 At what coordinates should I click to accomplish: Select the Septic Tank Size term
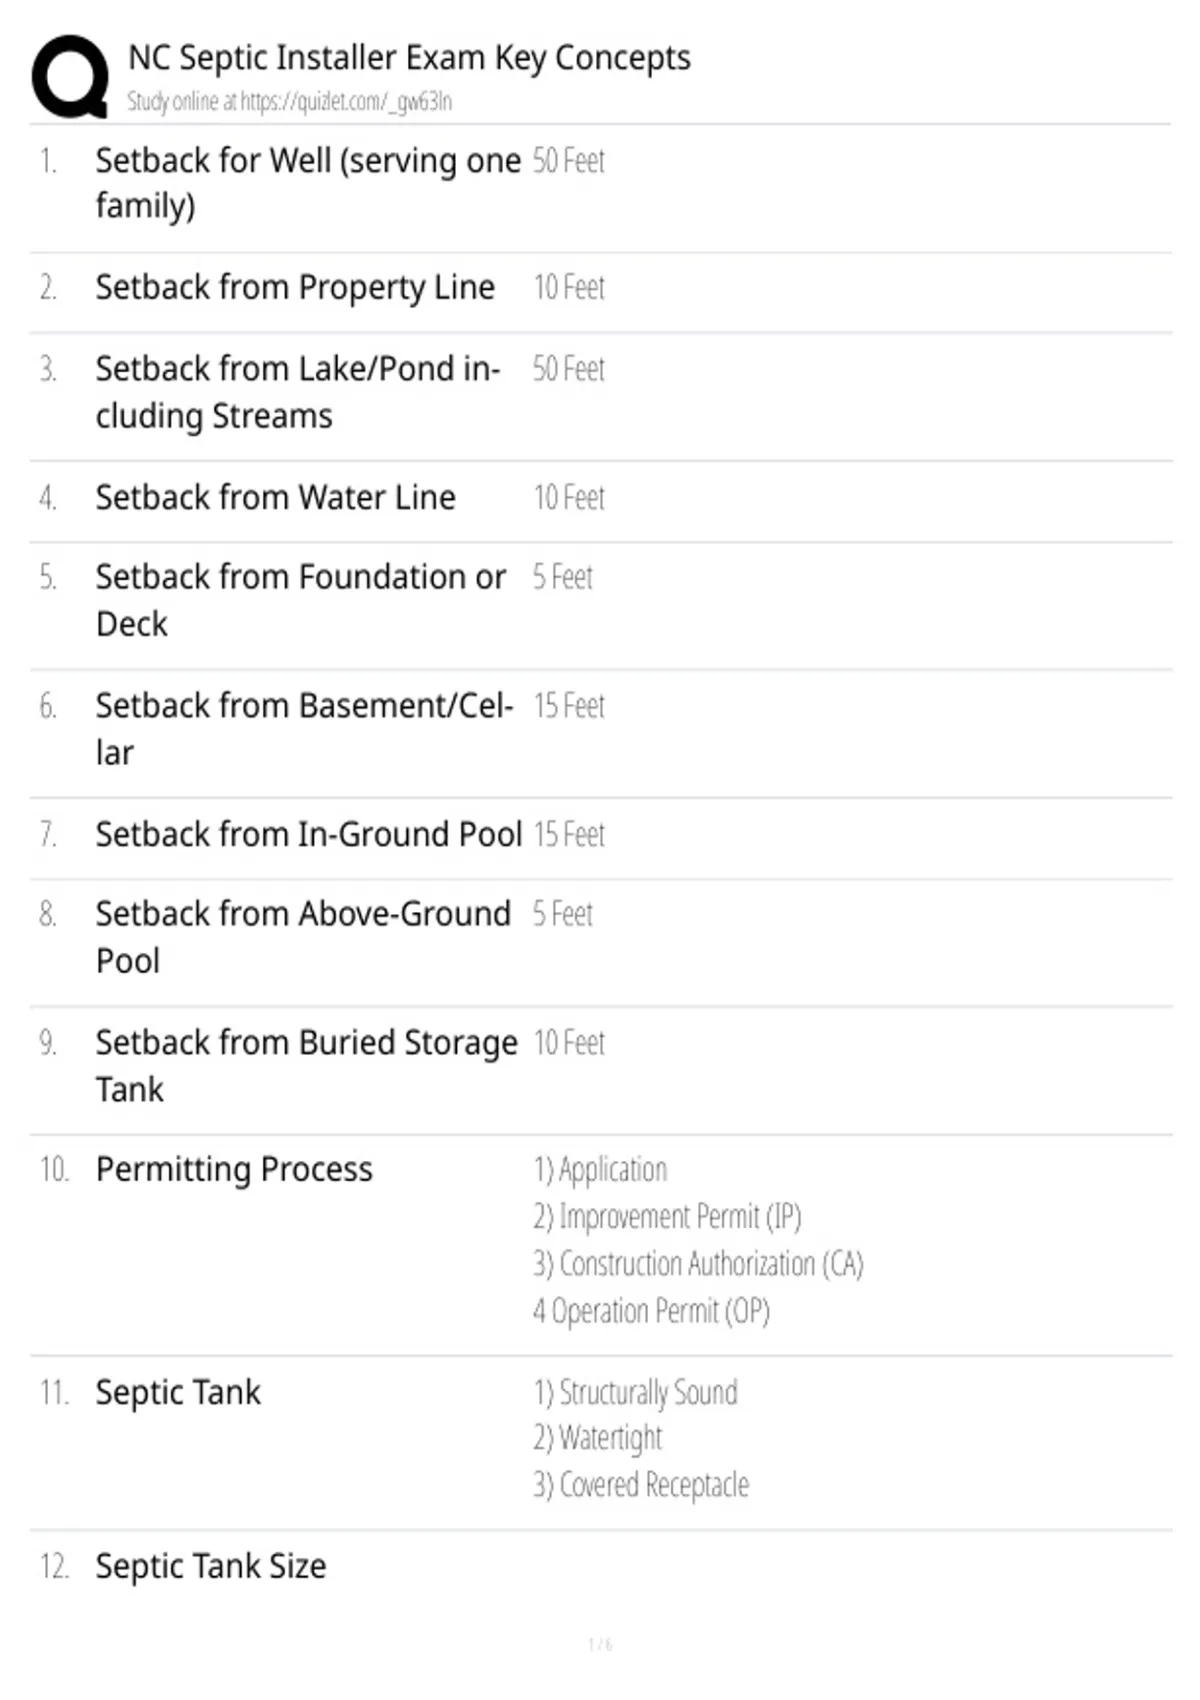[211, 1566]
